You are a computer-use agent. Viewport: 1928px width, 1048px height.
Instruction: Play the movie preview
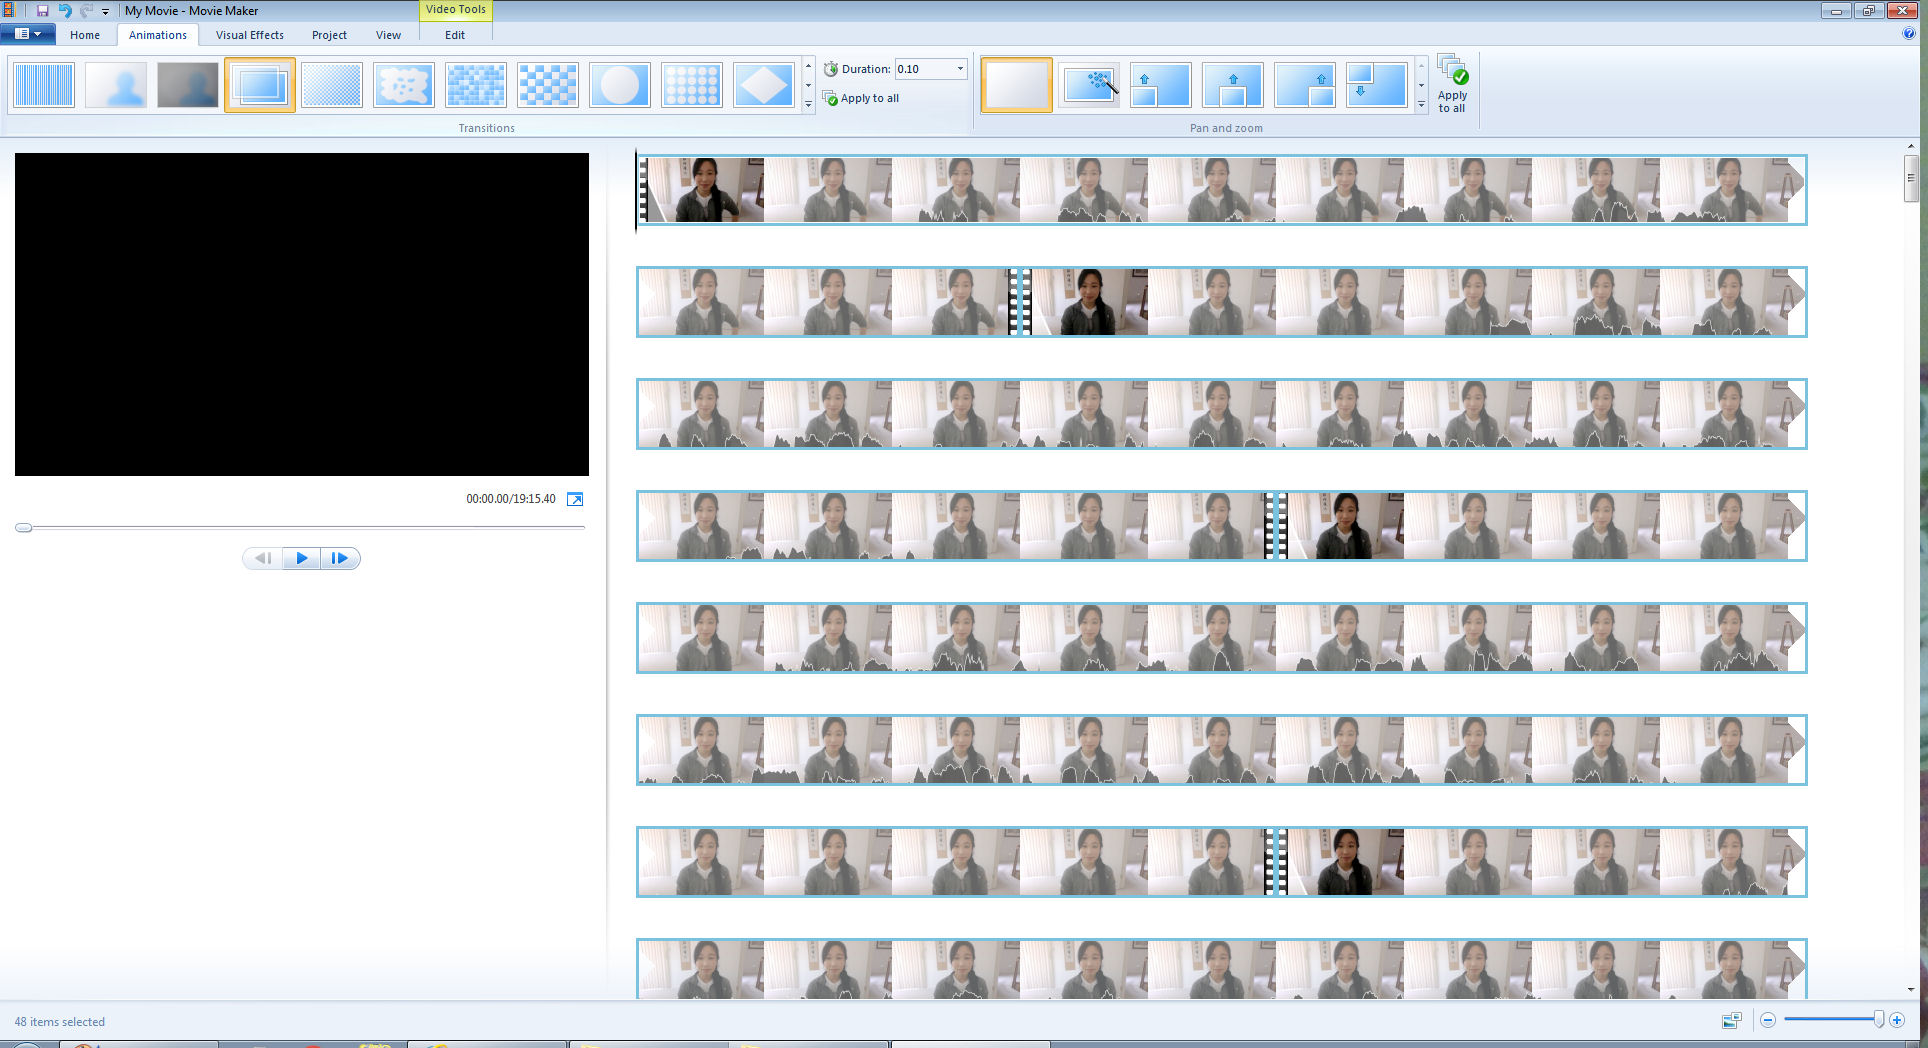(301, 558)
